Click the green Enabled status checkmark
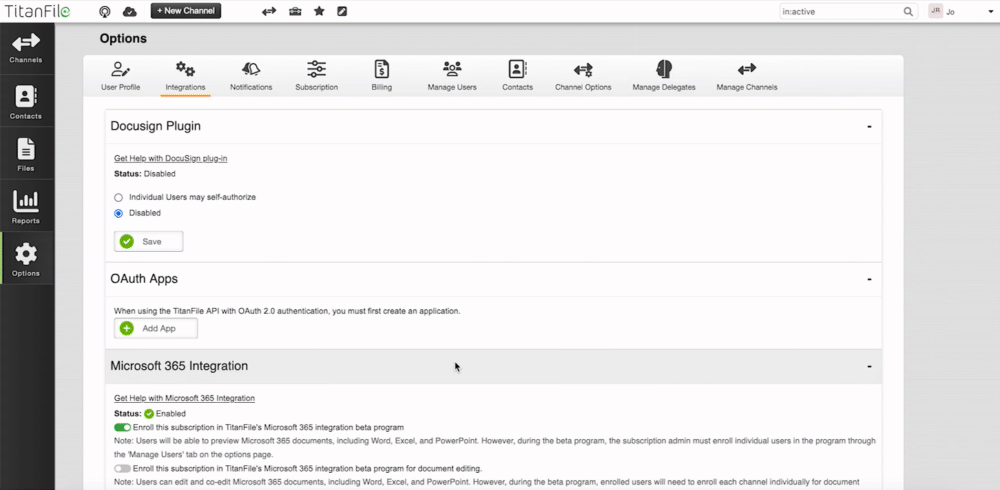This screenshot has height=490, width=1000. click(x=149, y=413)
